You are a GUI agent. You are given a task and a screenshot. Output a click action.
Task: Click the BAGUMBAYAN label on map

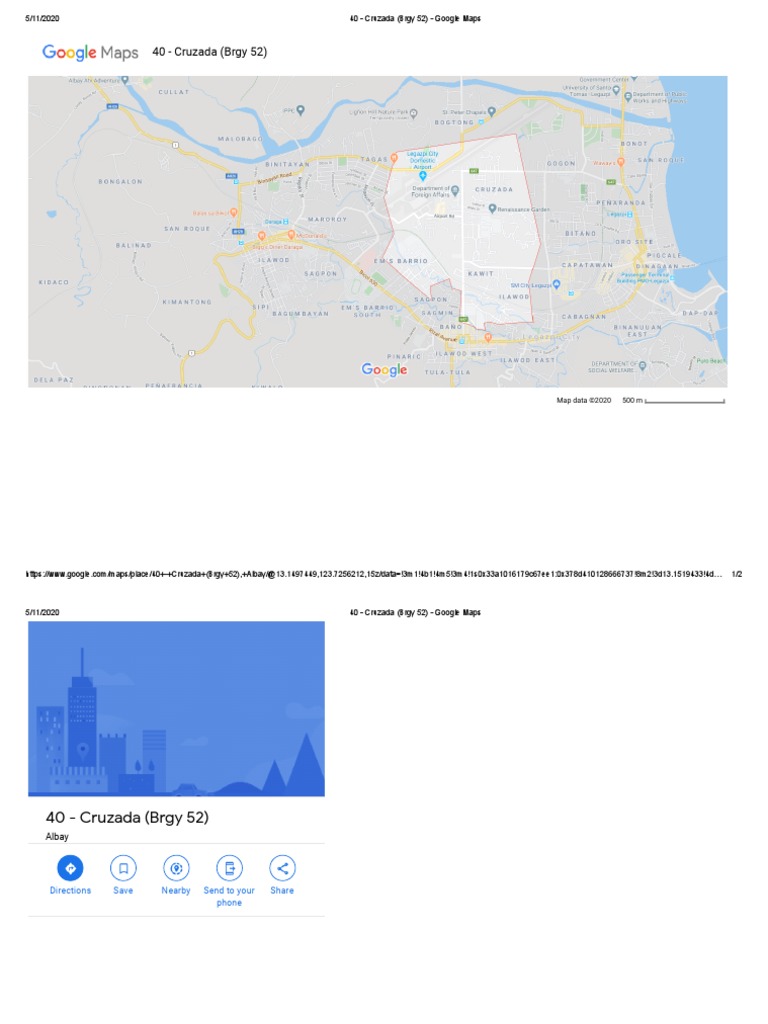click(300, 313)
